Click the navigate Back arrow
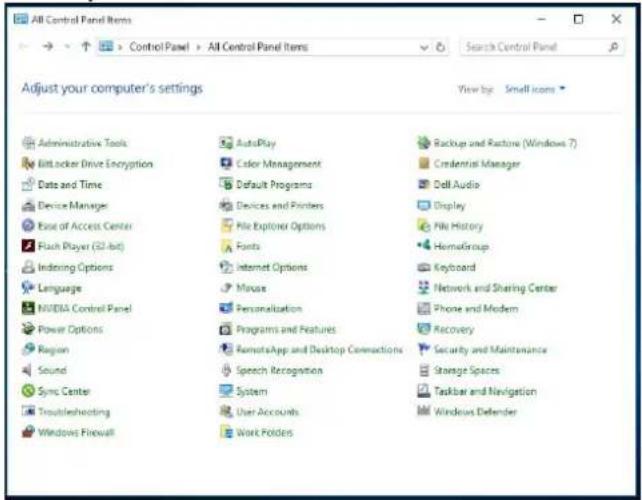 (x=24, y=47)
